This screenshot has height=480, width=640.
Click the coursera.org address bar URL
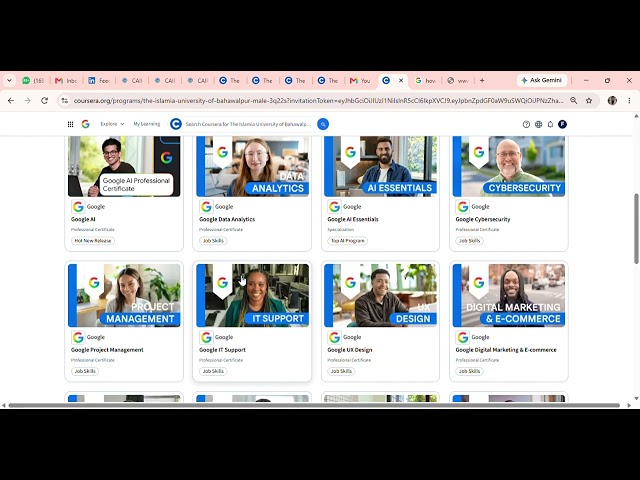click(318, 100)
